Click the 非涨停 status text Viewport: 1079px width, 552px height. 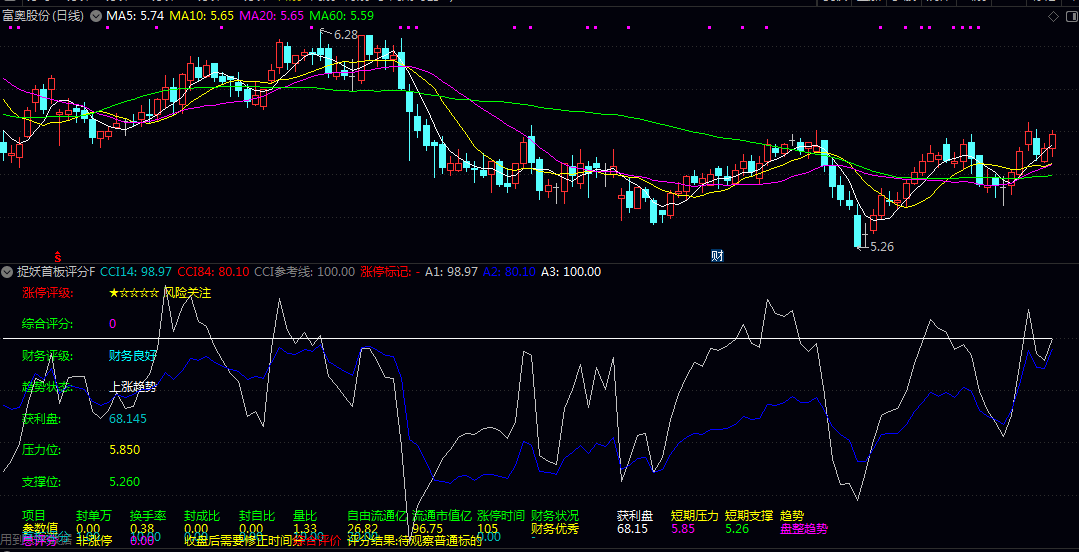pos(94,541)
